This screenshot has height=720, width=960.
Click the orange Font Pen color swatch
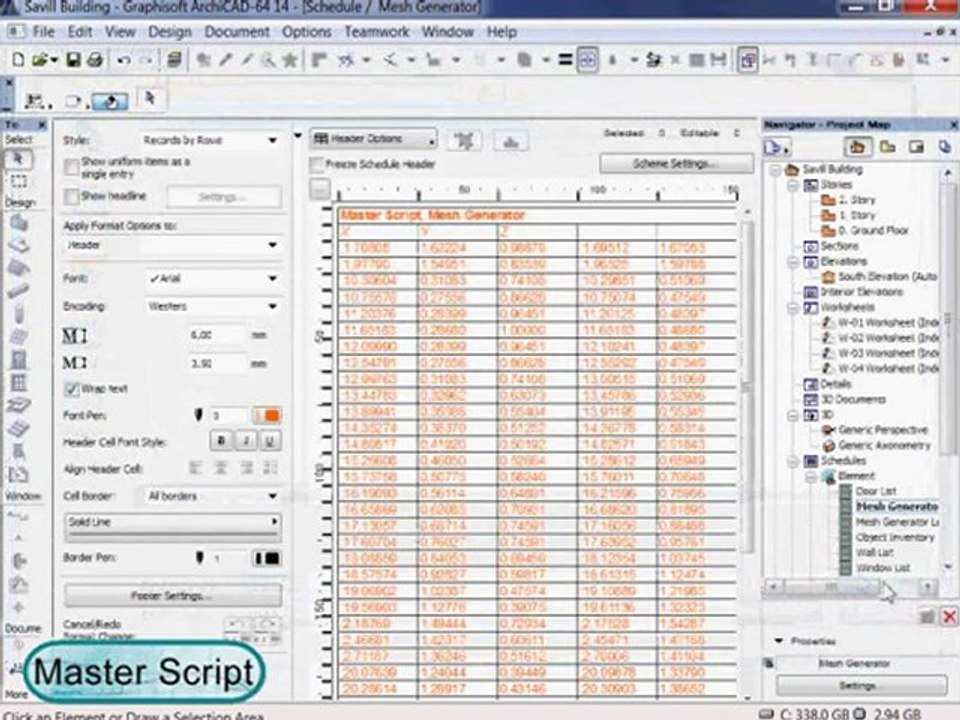coord(267,416)
